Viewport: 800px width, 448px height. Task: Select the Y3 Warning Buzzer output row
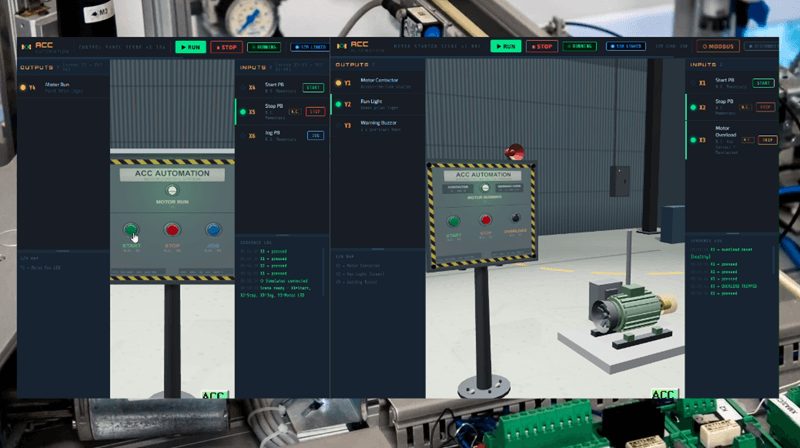click(x=378, y=126)
